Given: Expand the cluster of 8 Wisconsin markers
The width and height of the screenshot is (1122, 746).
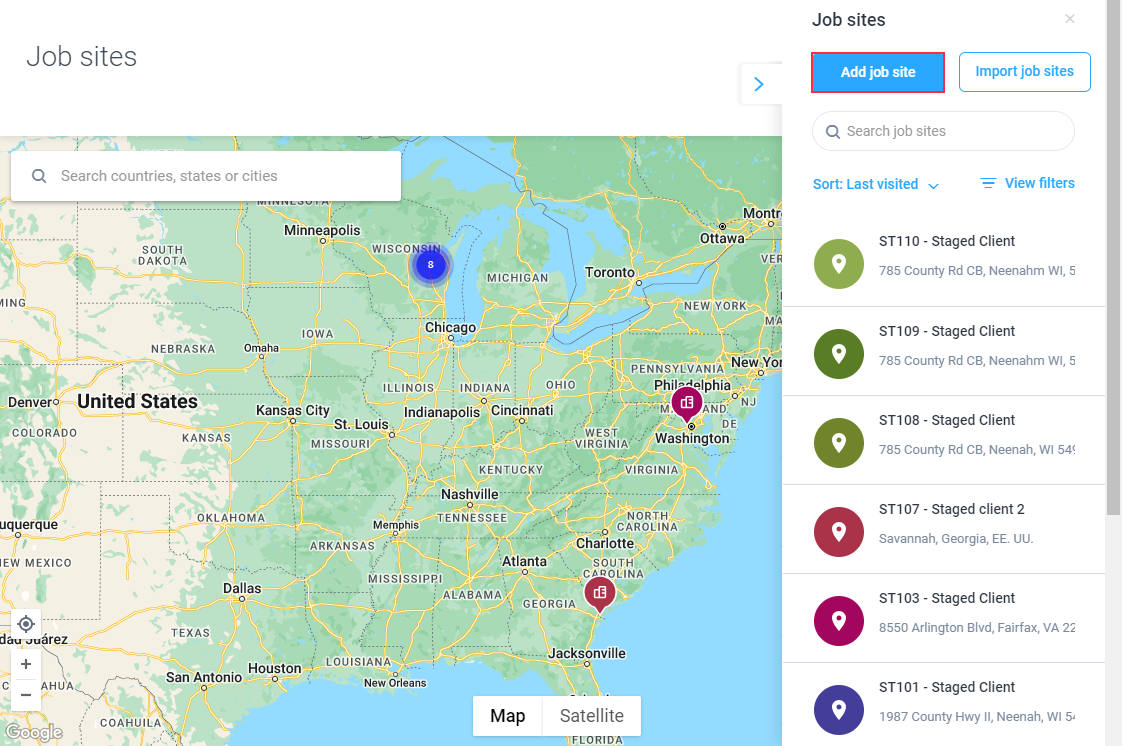Looking at the screenshot, I should pos(430,264).
